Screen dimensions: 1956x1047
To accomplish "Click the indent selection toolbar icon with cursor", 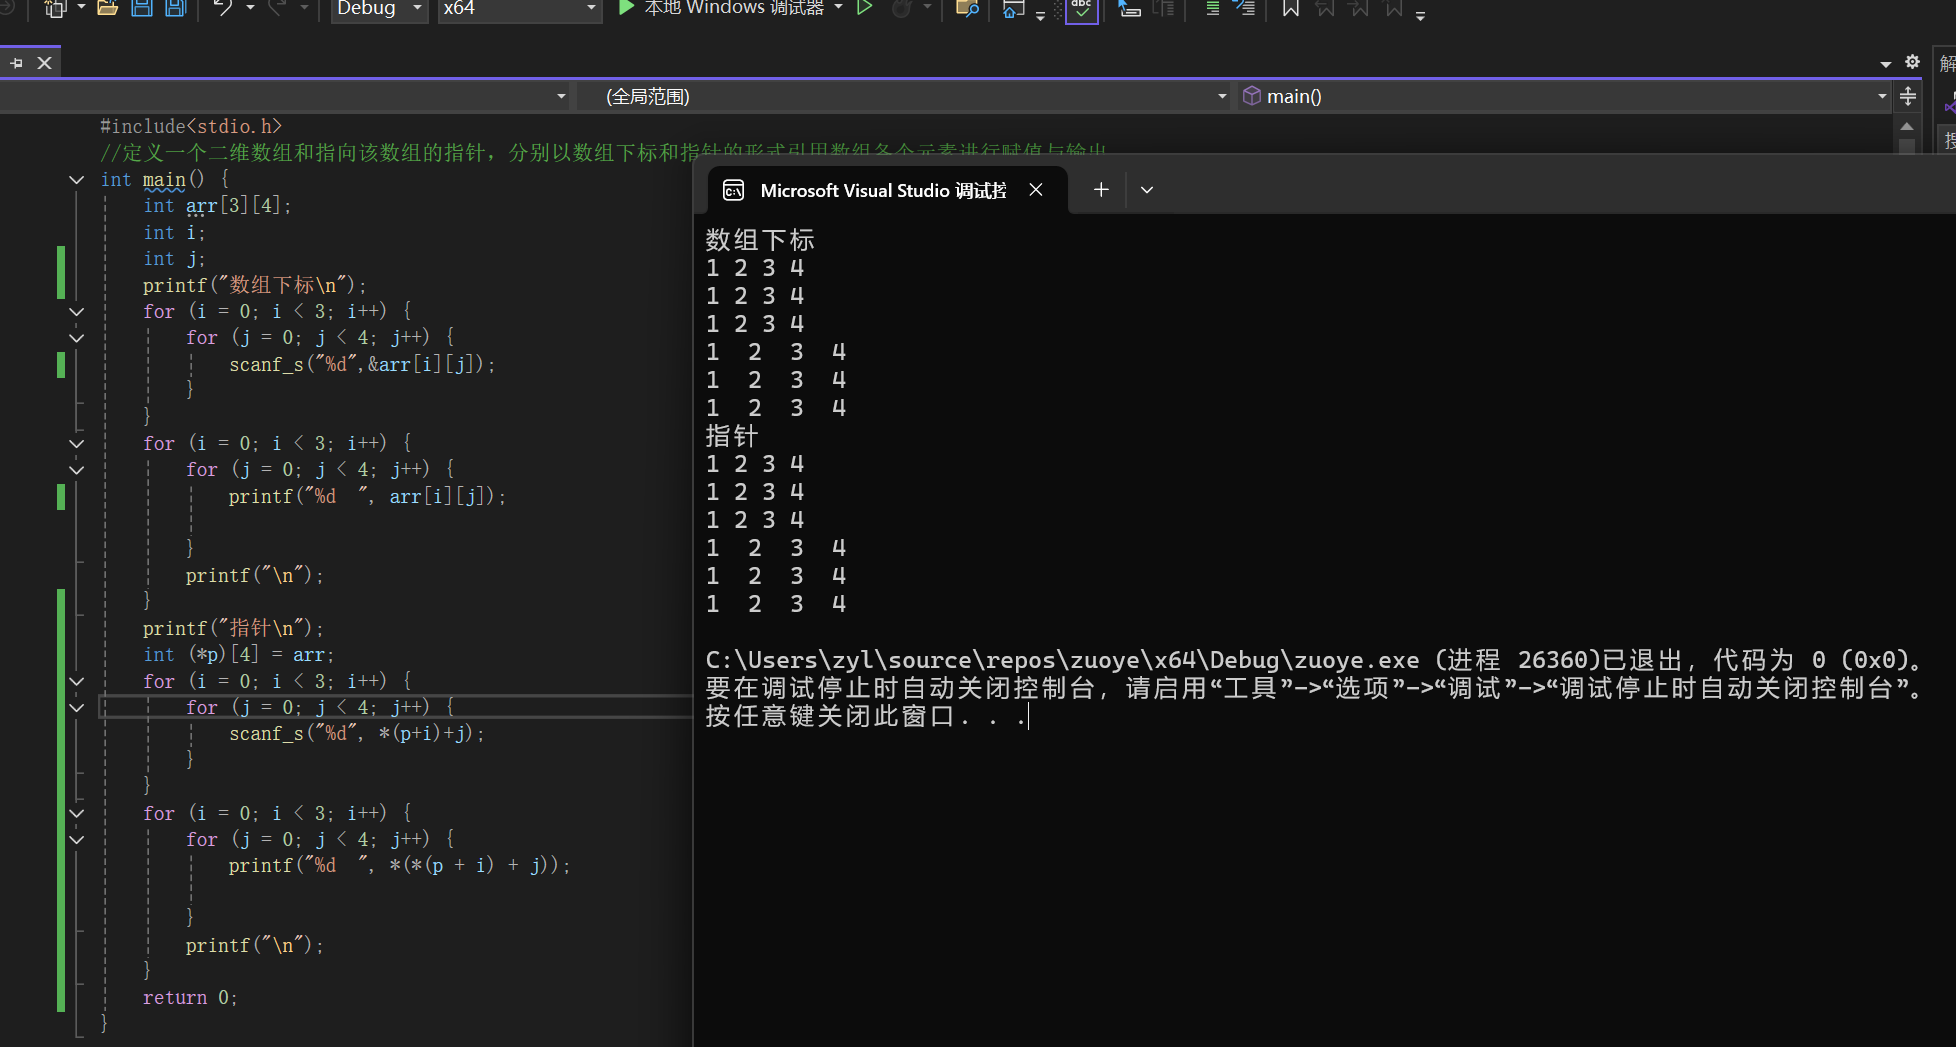I will (x=1129, y=9).
